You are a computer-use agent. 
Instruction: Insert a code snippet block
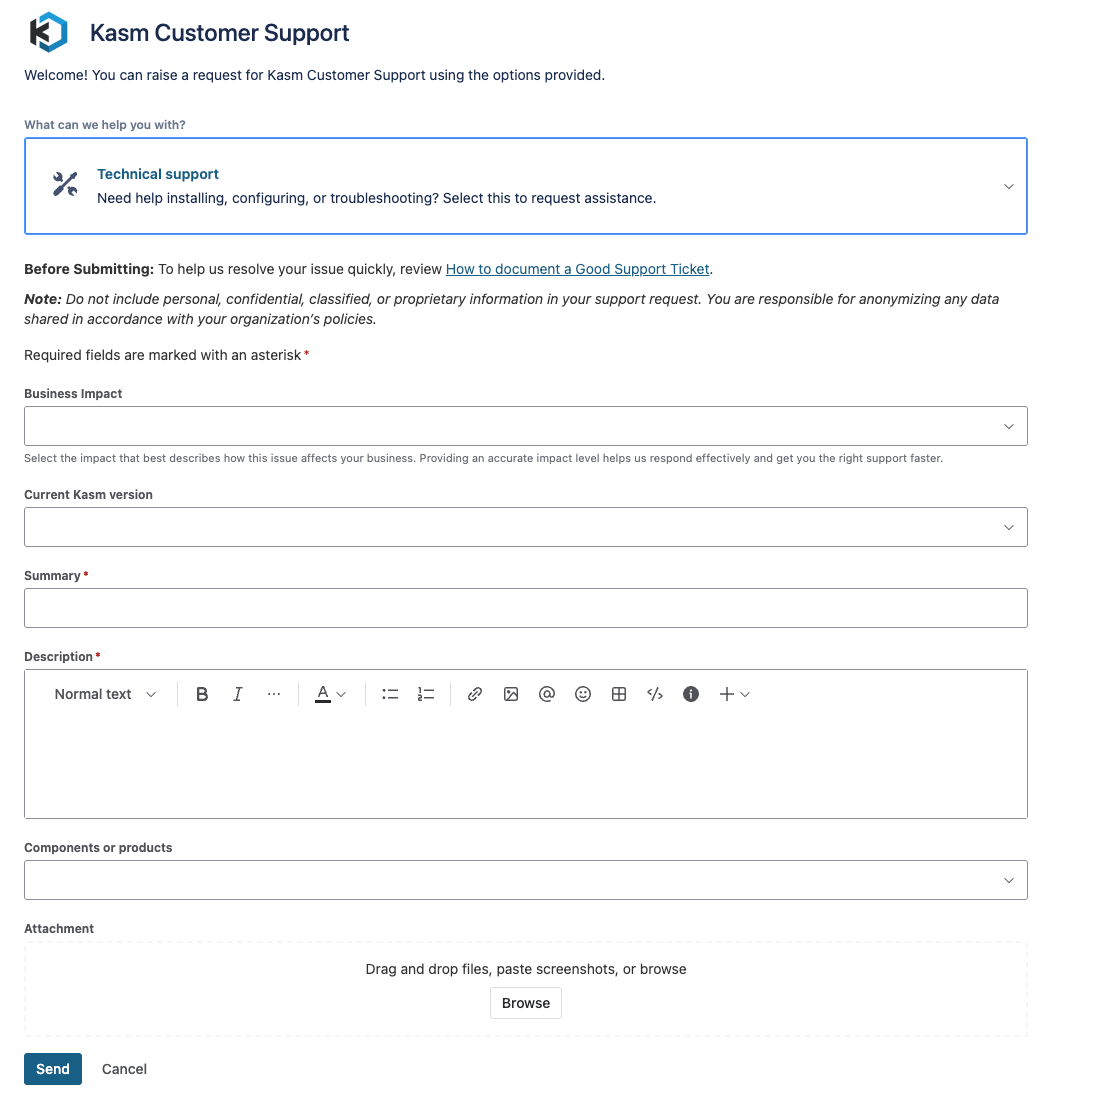coord(655,694)
